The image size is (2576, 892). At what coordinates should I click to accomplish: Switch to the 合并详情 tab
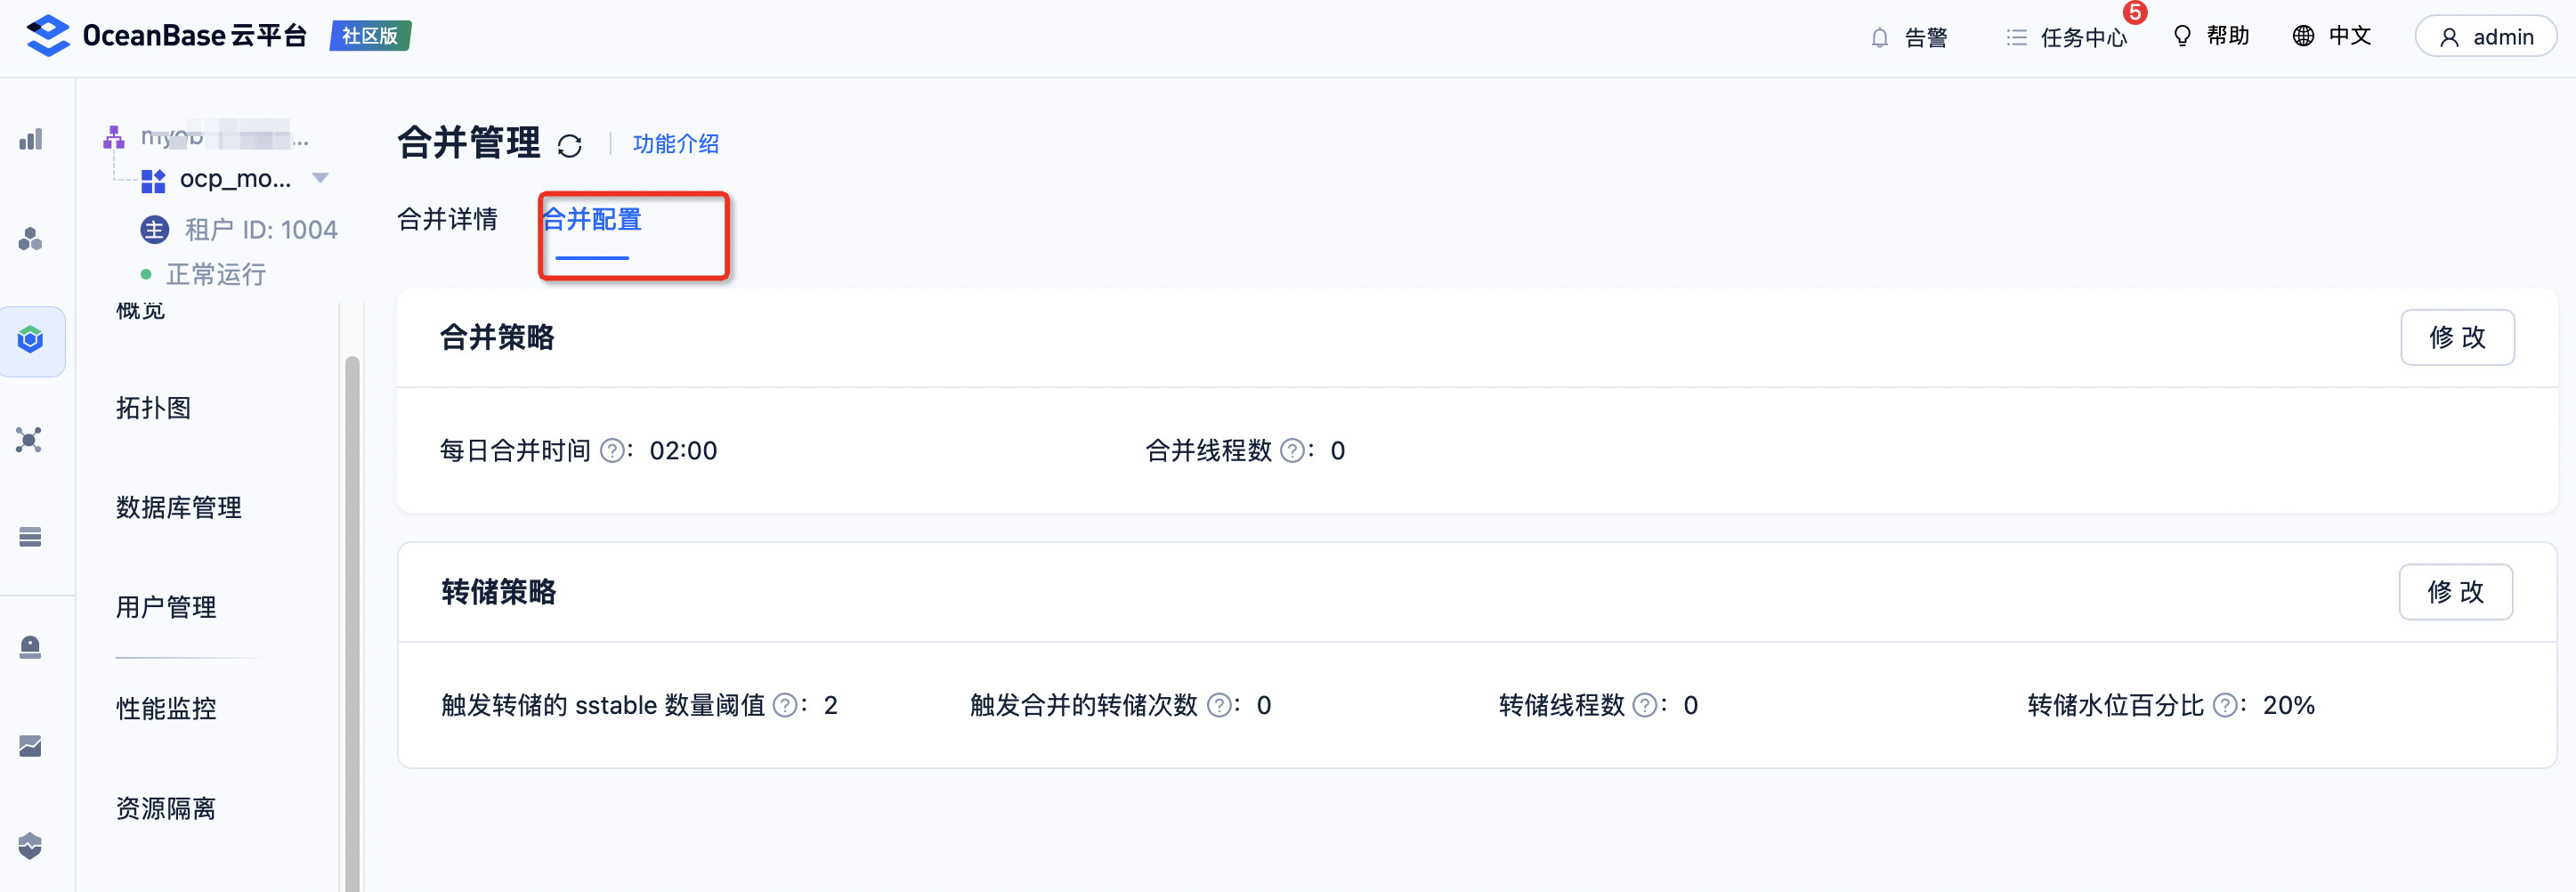(x=447, y=219)
